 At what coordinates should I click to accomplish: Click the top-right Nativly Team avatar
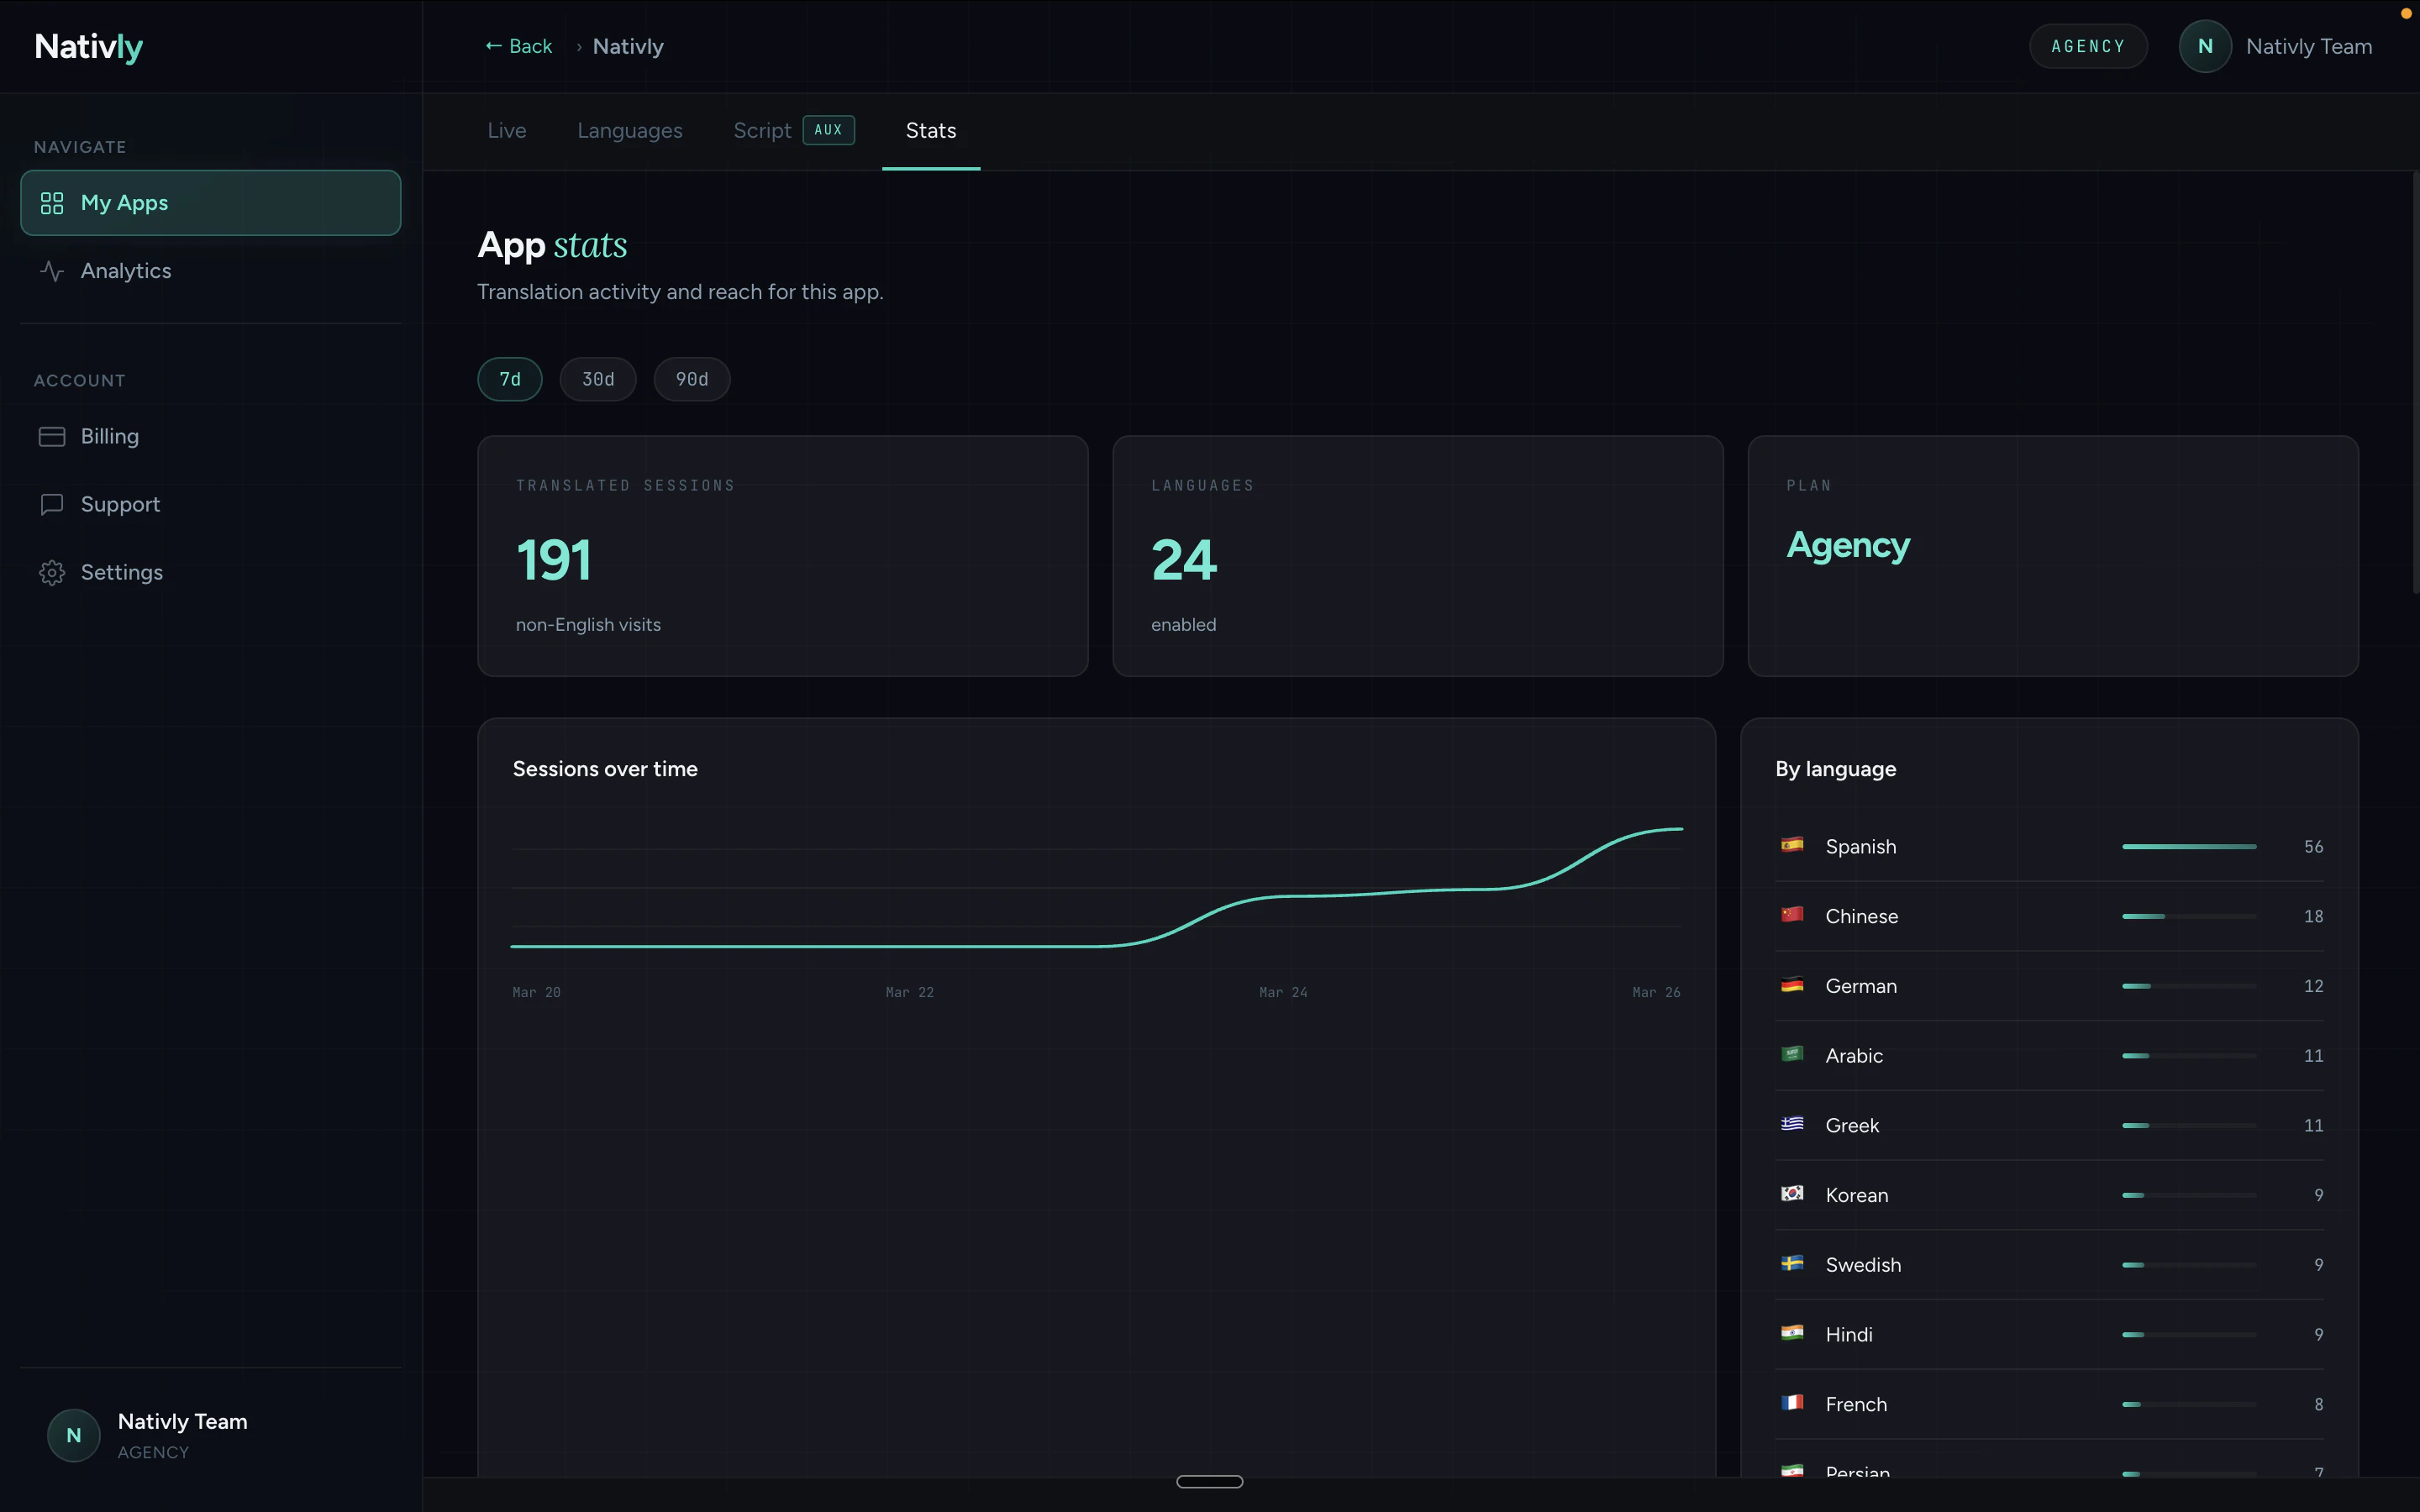click(2205, 47)
